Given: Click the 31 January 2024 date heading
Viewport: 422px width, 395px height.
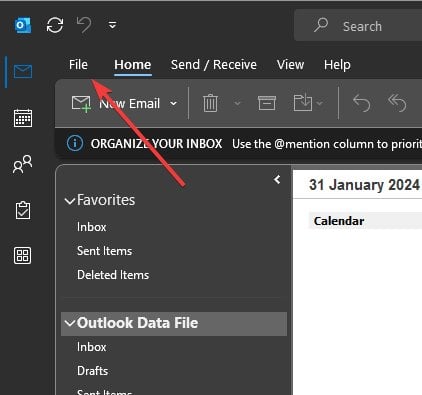Looking at the screenshot, I should (x=364, y=185).
